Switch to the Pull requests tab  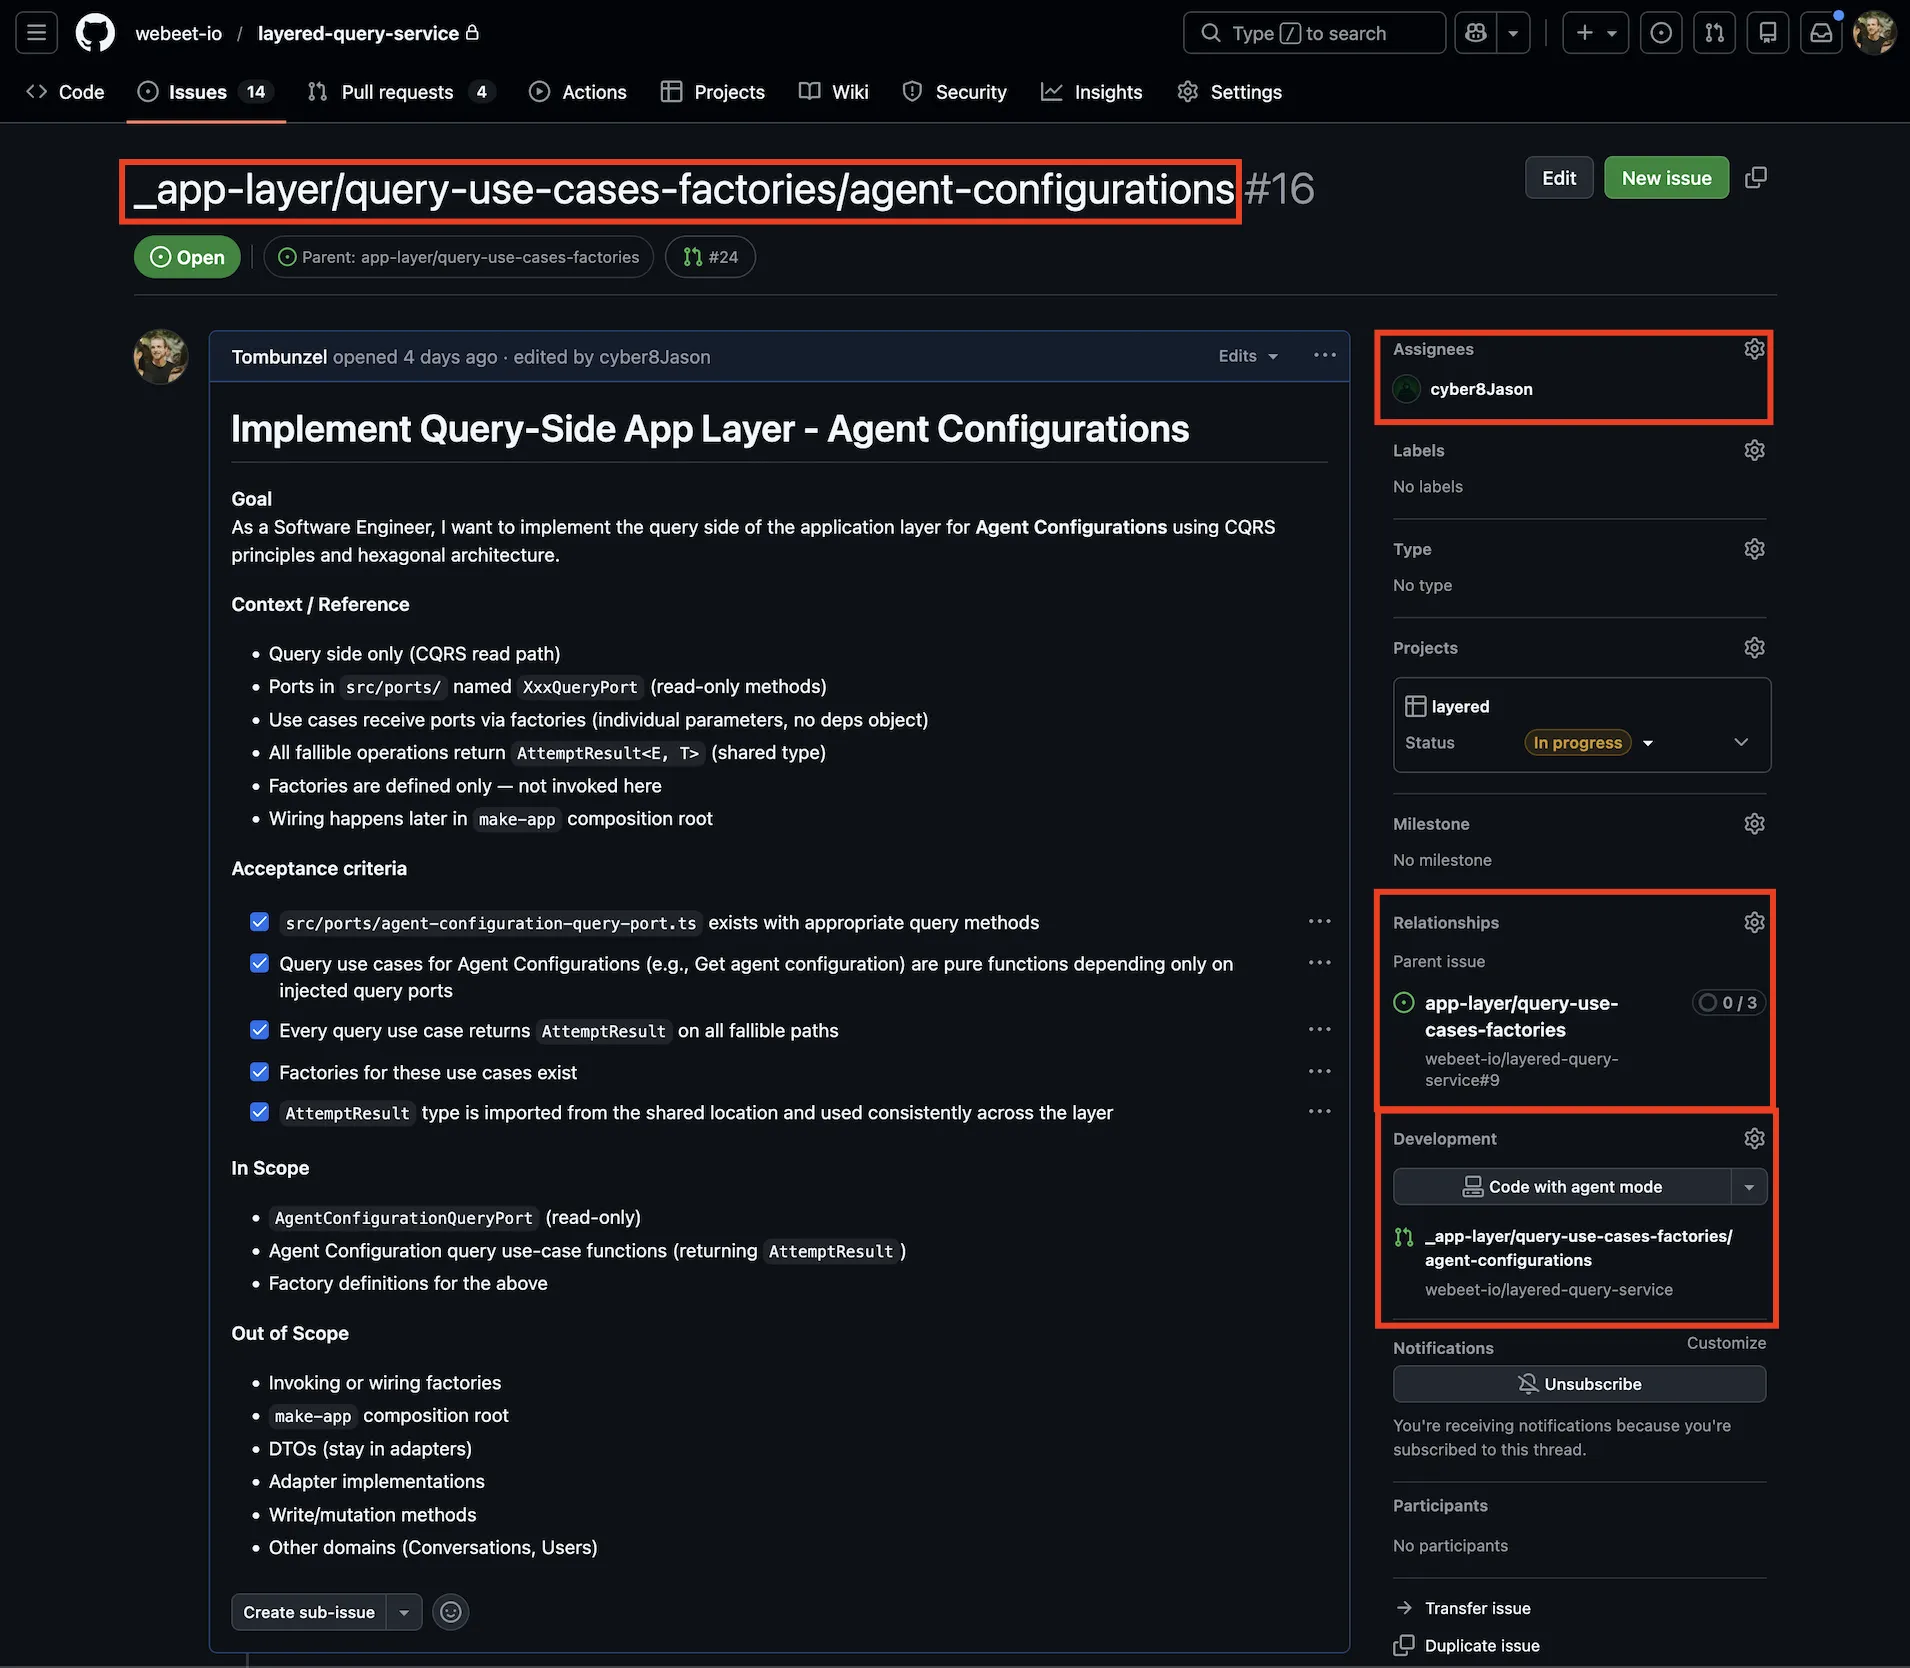pos(398,91)
